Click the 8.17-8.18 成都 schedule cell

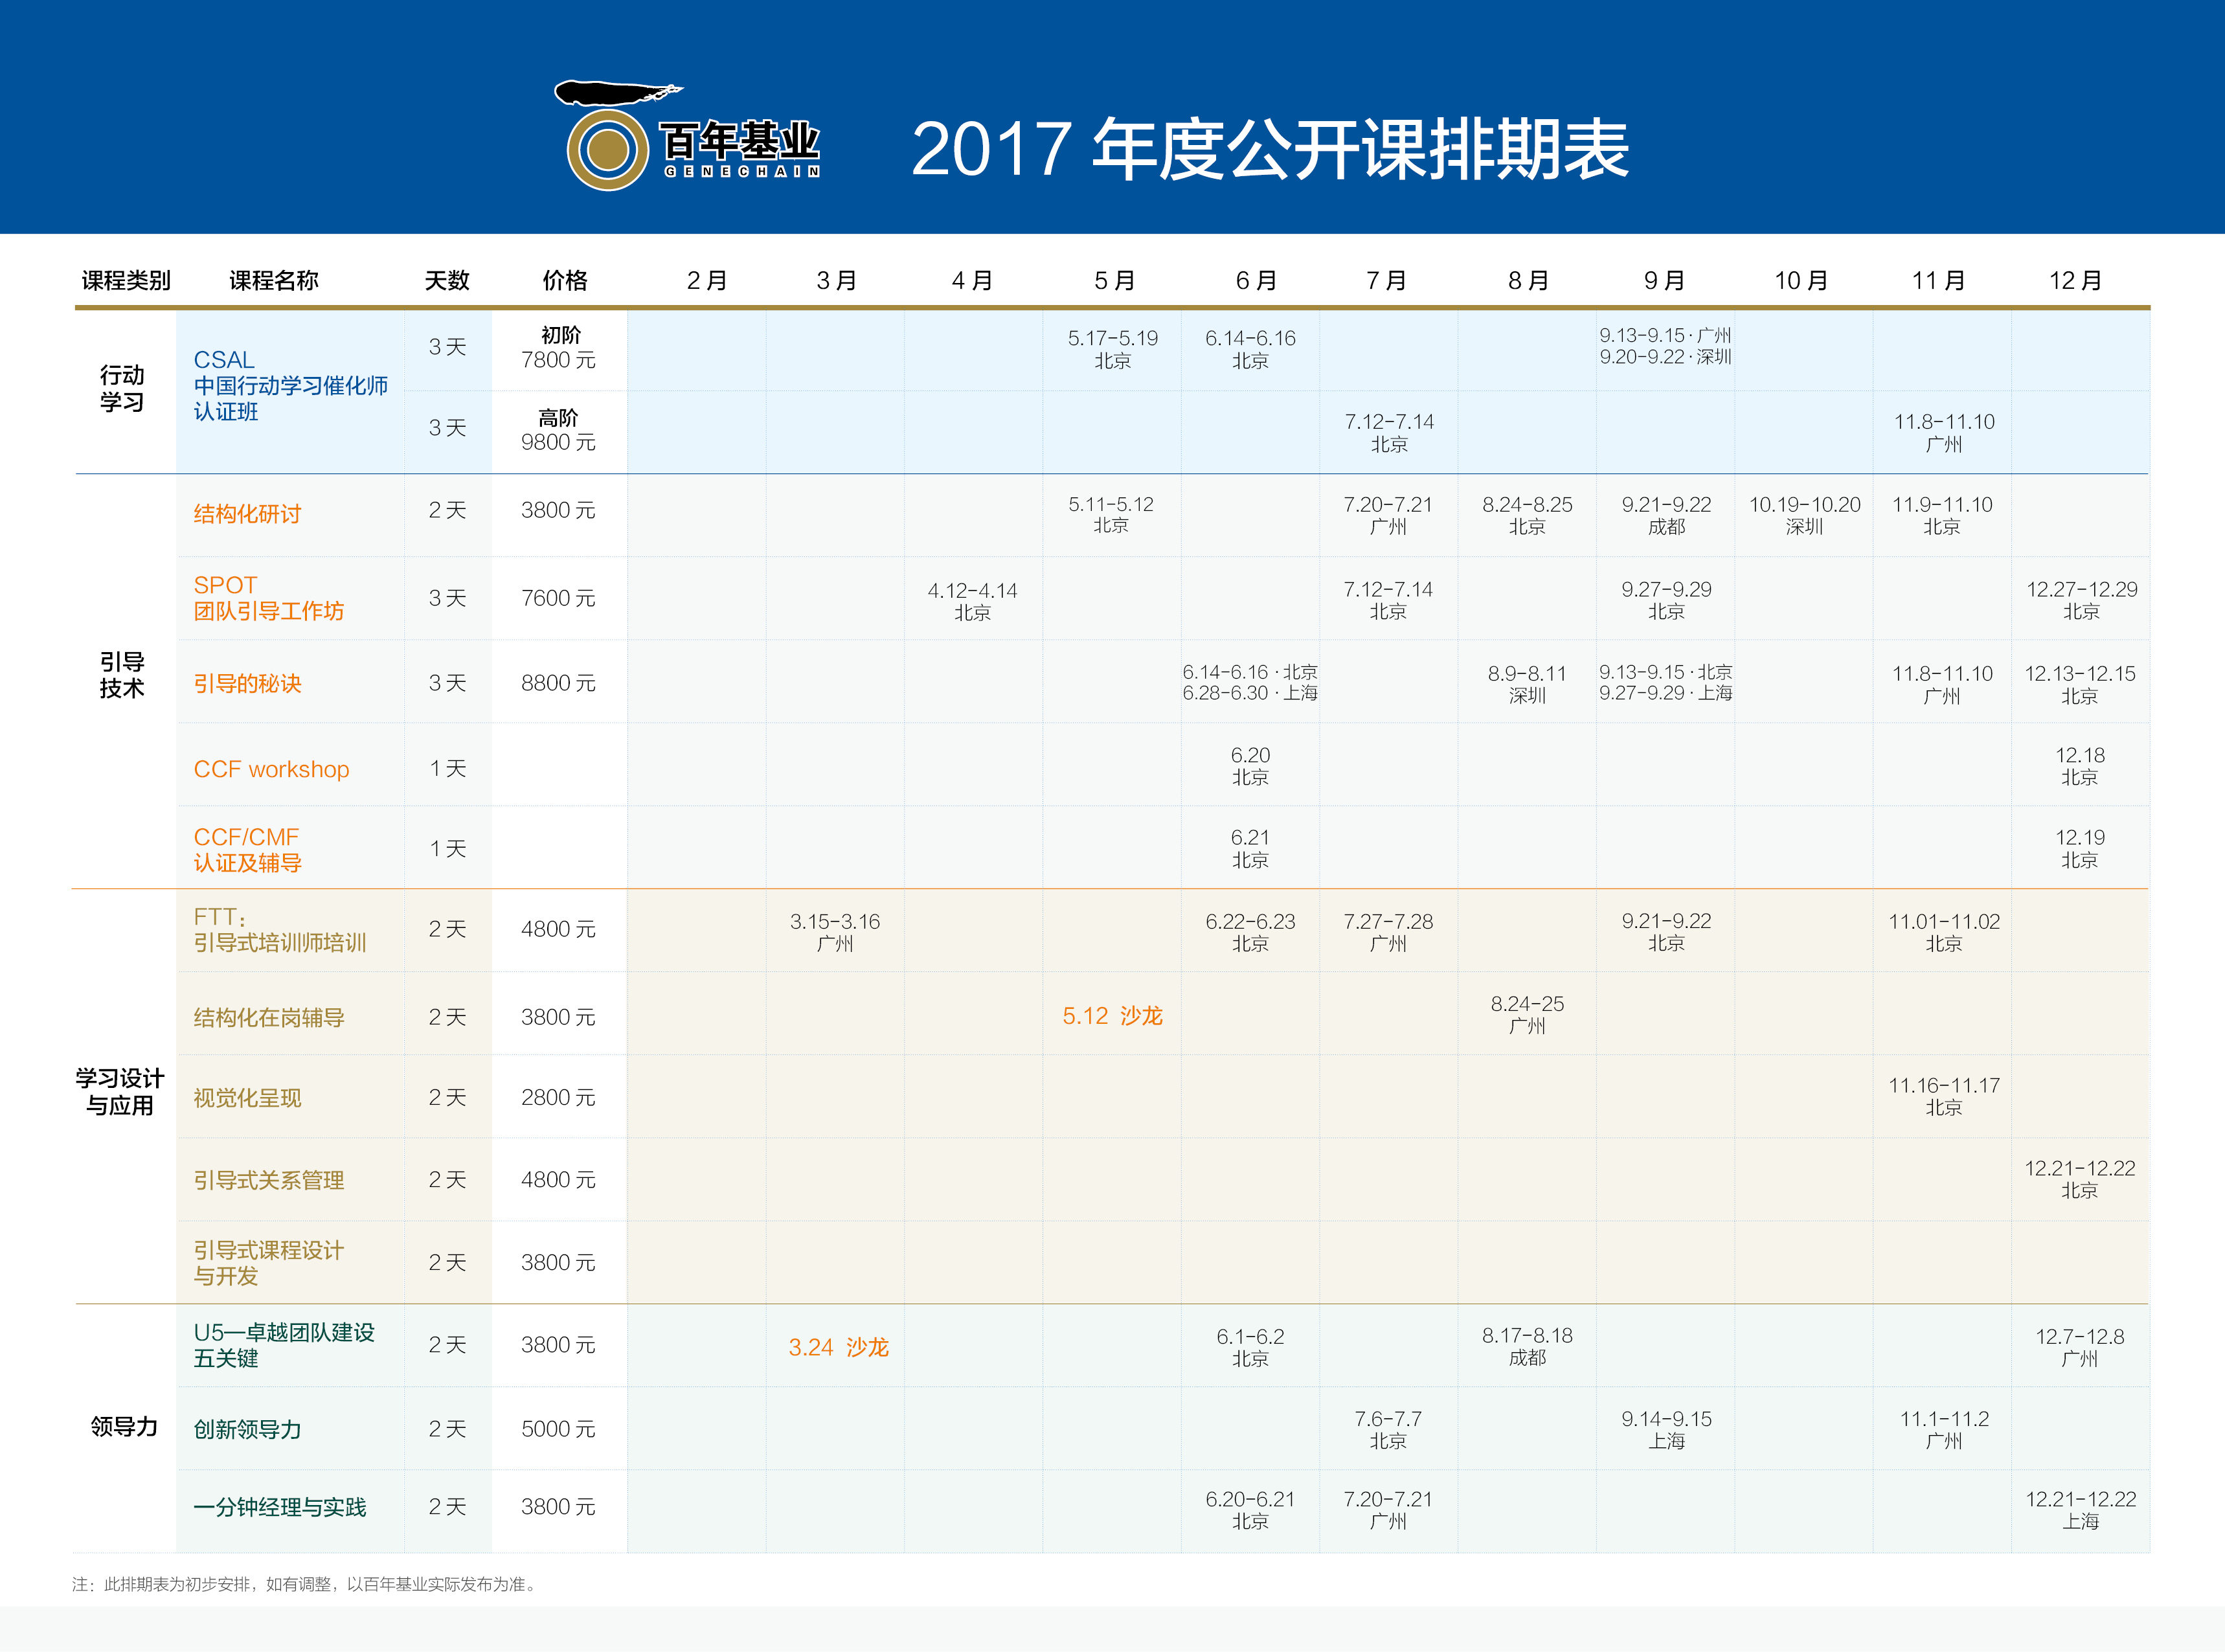[1527, 1346]
